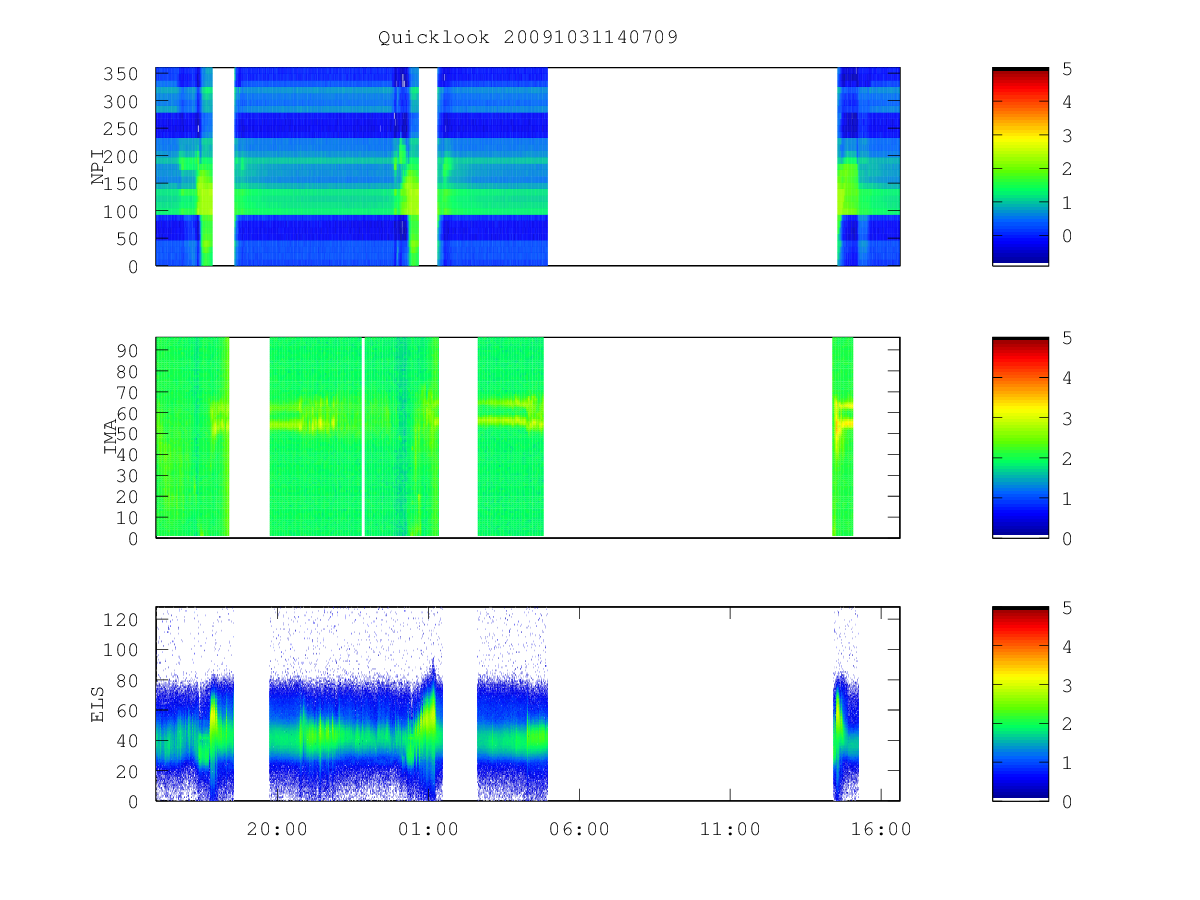The image size is (1200, 900).
Task: Click inside the IMA spectrogram panel
Action: pyautogui.click(x=528, y=437)
